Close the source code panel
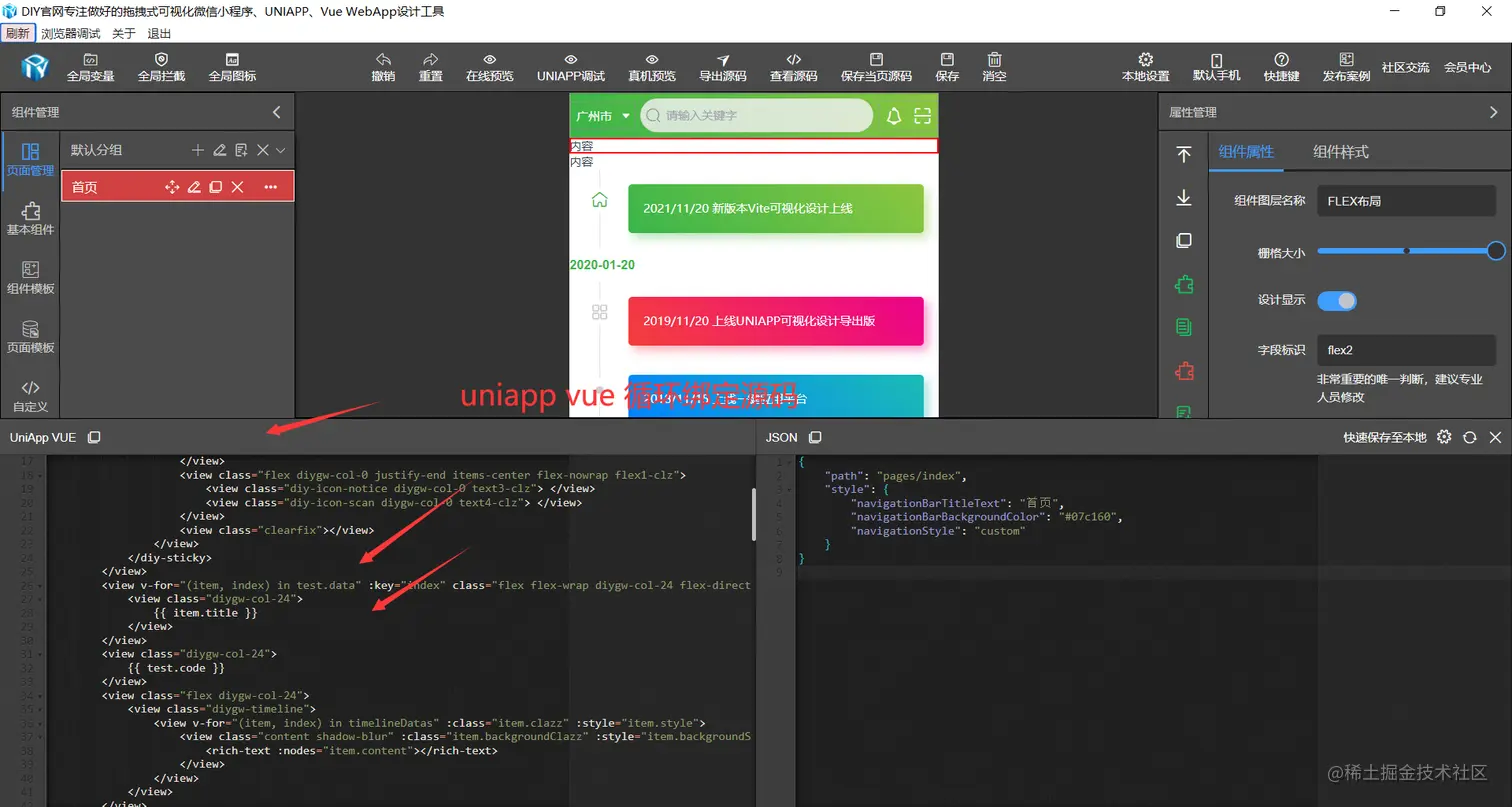This screenshot has width=1512, height=807. coord(1496,437)
